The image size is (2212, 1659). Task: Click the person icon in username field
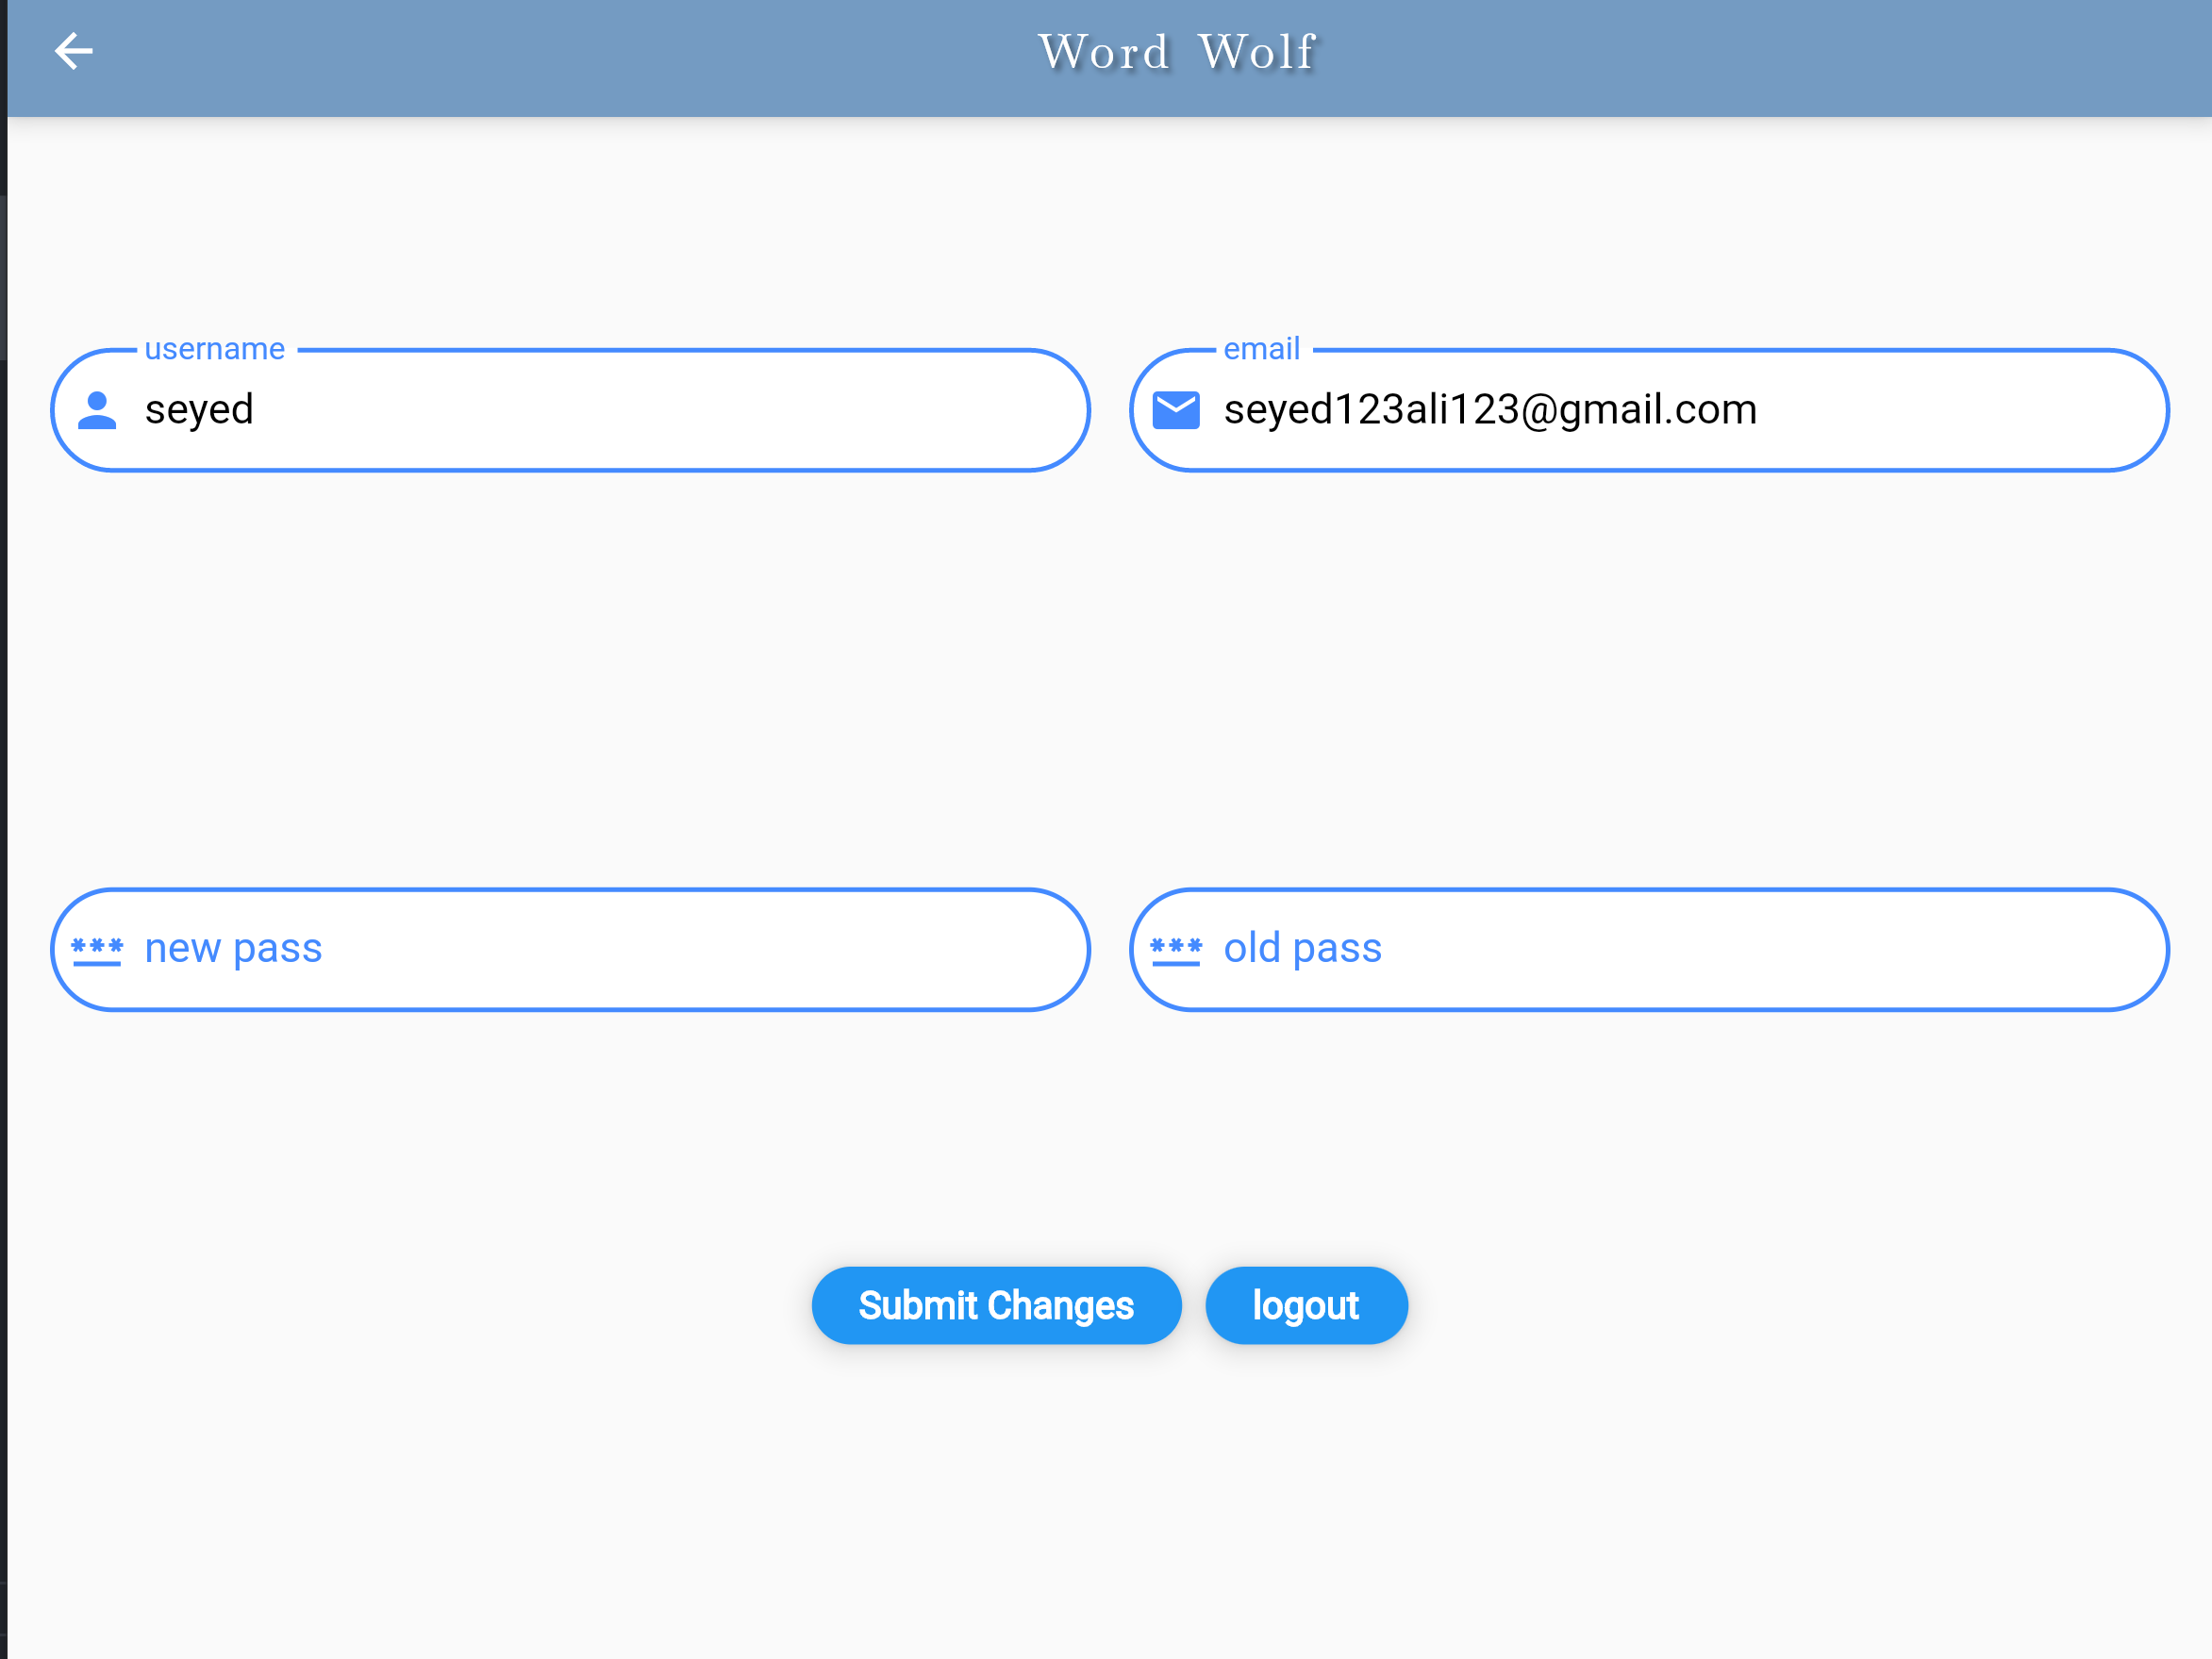(97, 410)
